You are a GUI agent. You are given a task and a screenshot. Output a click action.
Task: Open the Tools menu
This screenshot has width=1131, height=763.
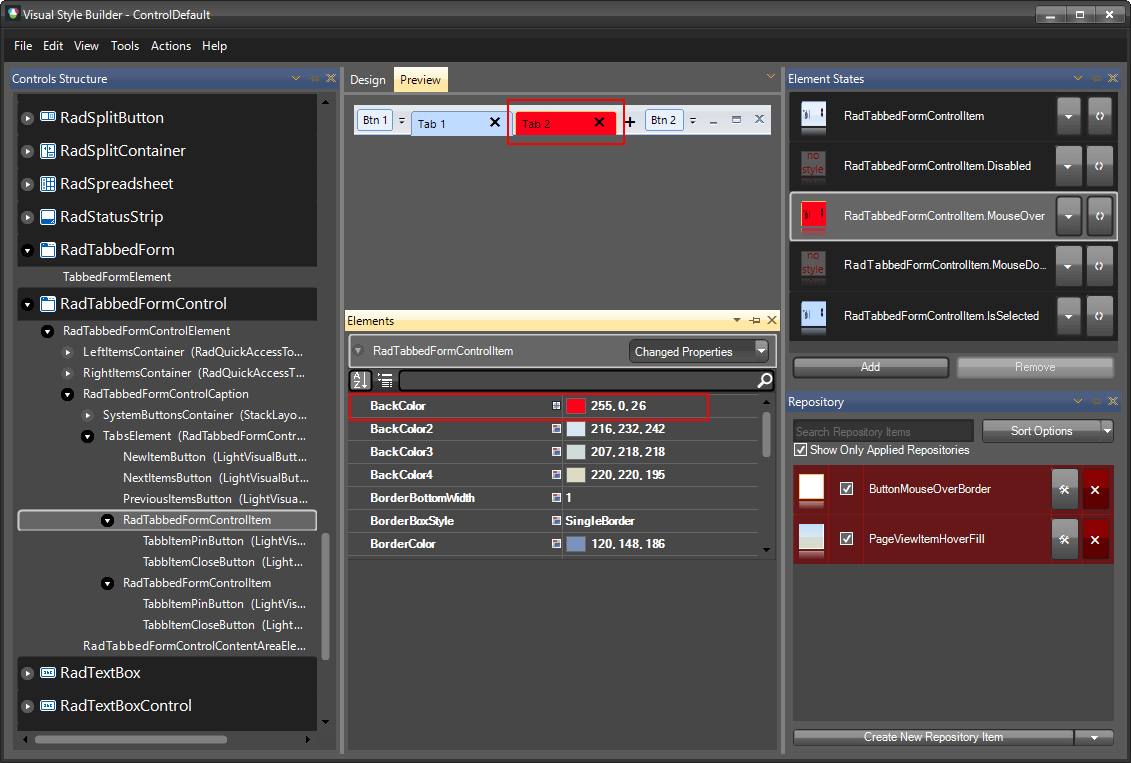pyautogui.click(x=125, y=45)
